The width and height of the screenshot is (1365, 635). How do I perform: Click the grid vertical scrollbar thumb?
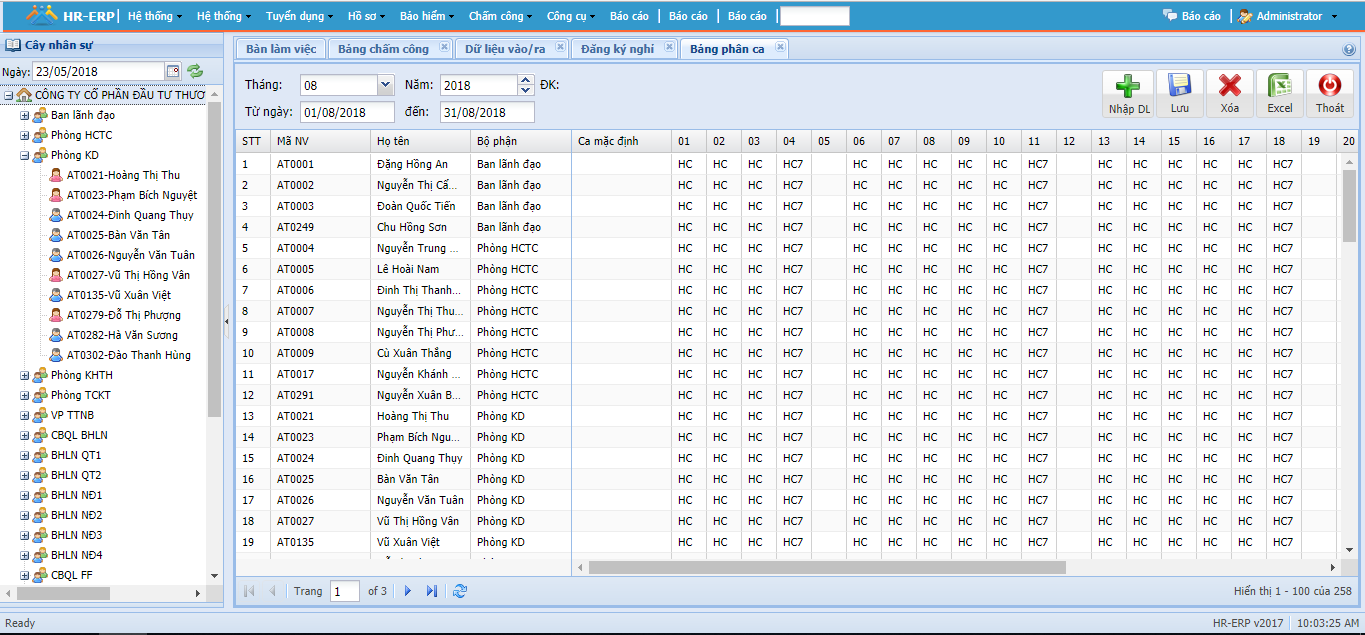1349,205
